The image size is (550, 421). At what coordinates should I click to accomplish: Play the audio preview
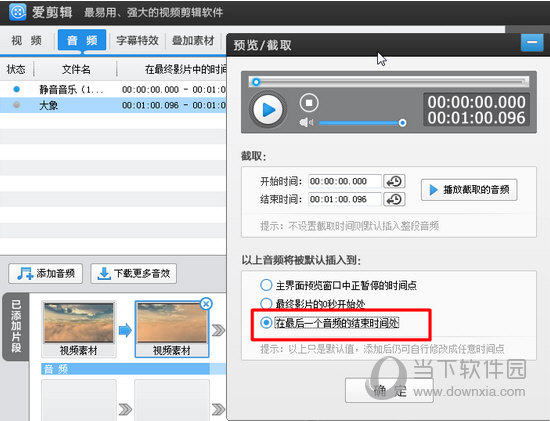(268, 109)
